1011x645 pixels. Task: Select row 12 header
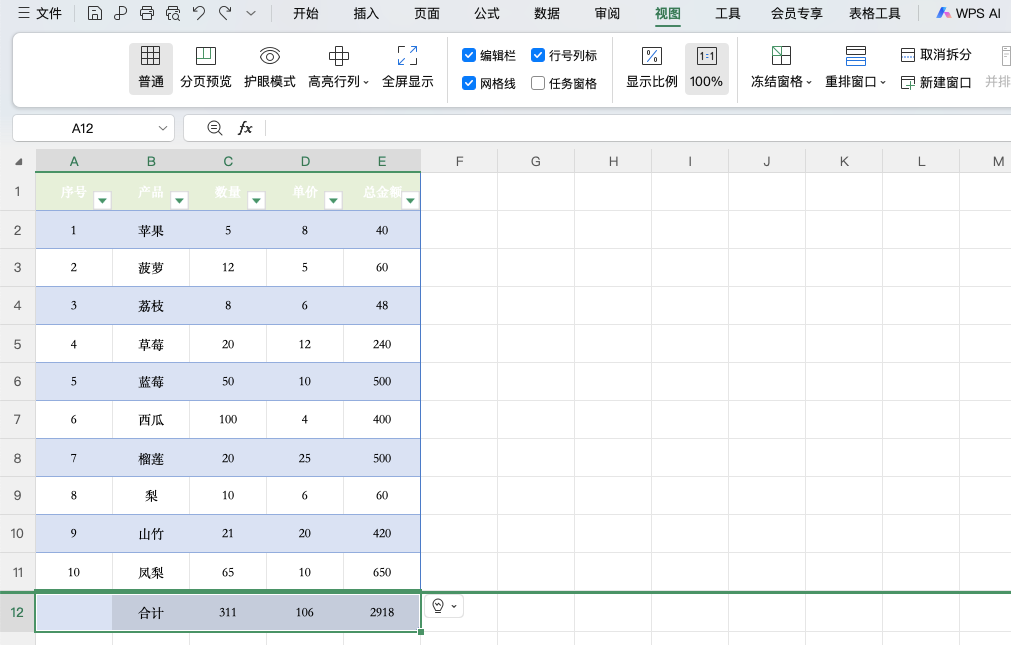(17, 612)
